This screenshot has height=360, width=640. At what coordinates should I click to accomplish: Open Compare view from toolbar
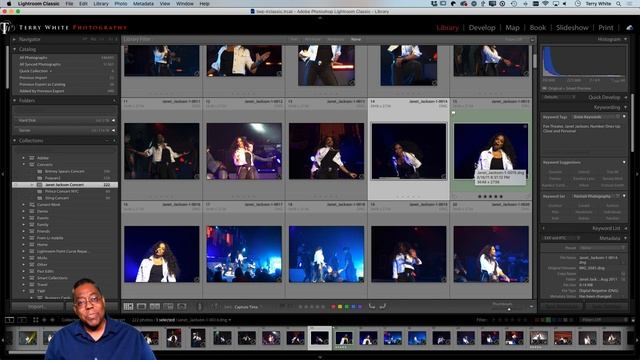tap(155, 307)
